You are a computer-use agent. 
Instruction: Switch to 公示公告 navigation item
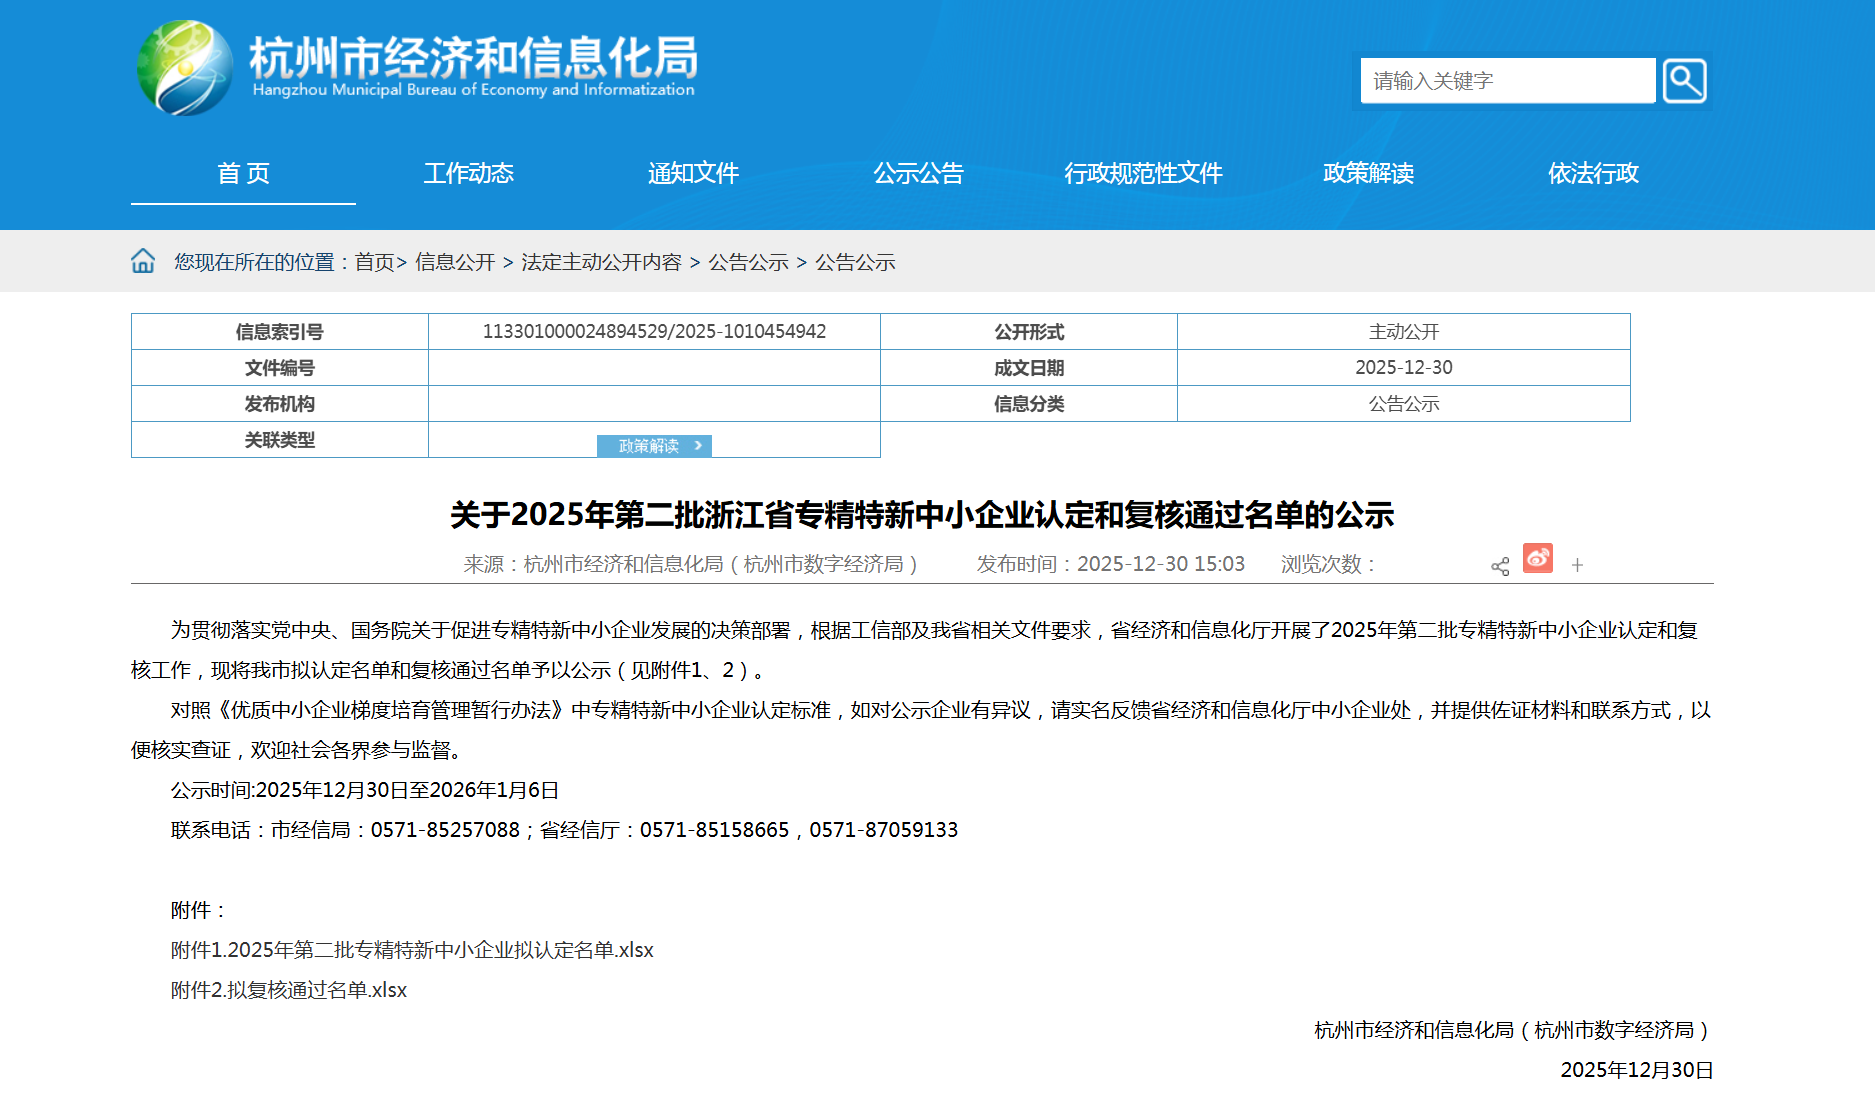point(918,173)
